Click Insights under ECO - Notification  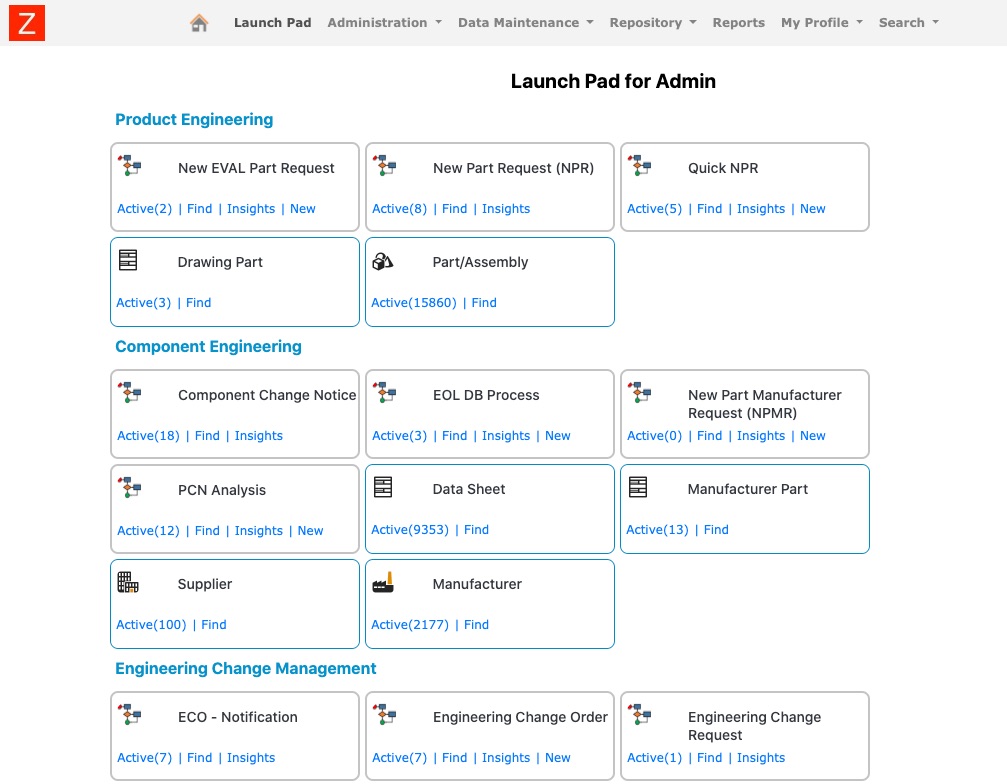[250, 758]
